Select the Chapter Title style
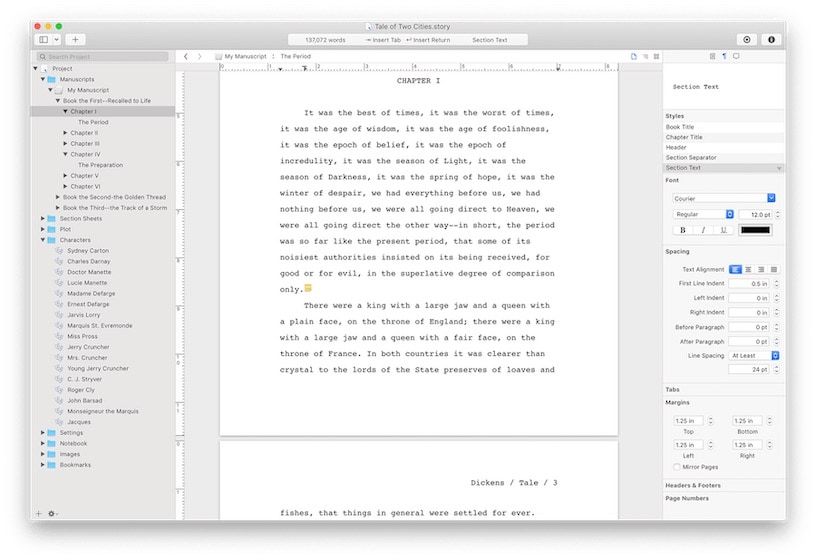This screenshot has height=560, width=816. [684, 137]
